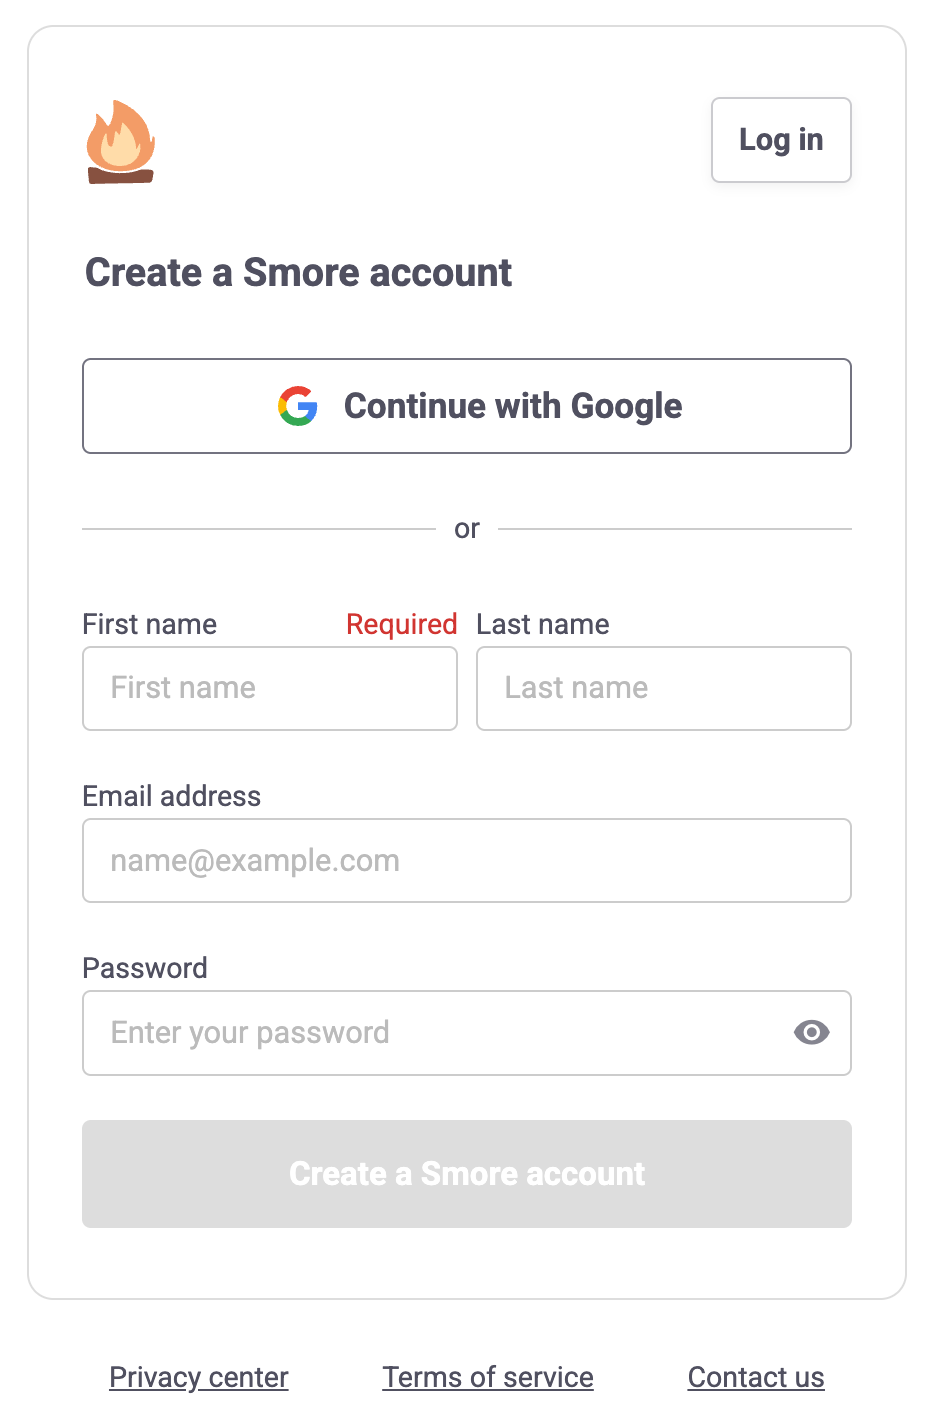The height and width of the screenshot is (1422, 936).
Task: Click the Password label text
Action: coord(145,968)
